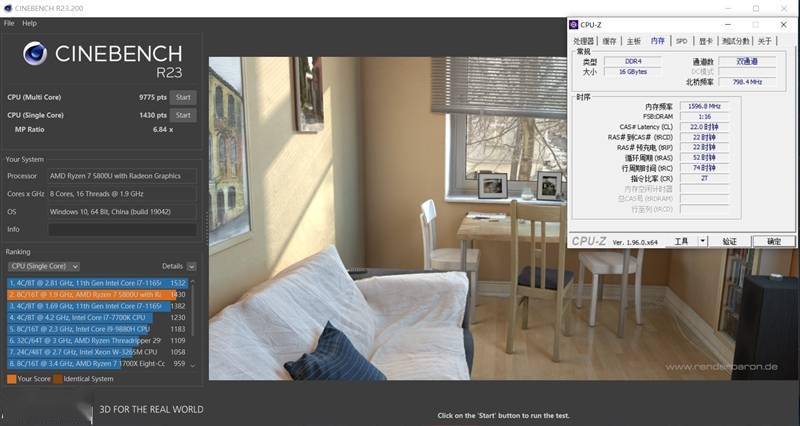
Task: Click the CAS# Latency 22.0 value
Action: pos(704,127)
